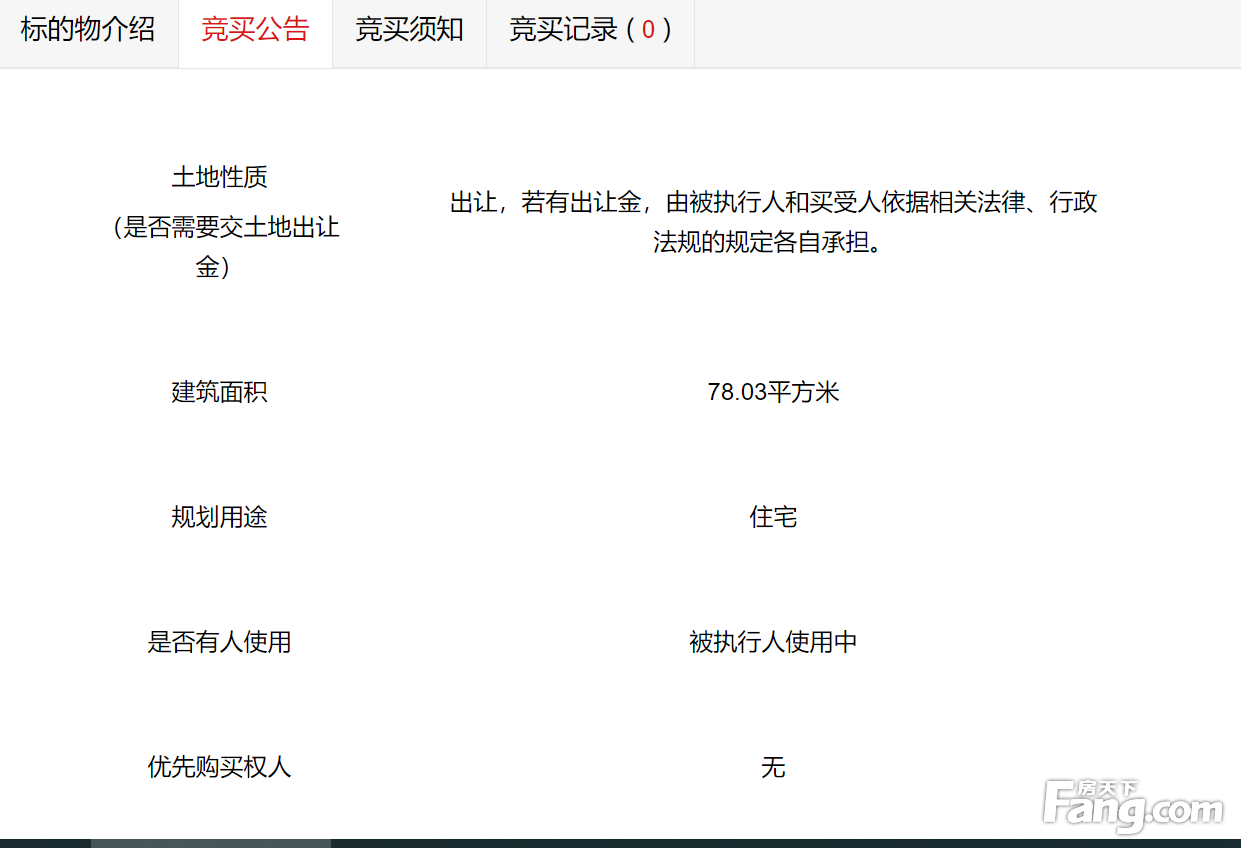Select the 78.03平方米 area value
The image size is (1241, 848).
coord(773,392)
